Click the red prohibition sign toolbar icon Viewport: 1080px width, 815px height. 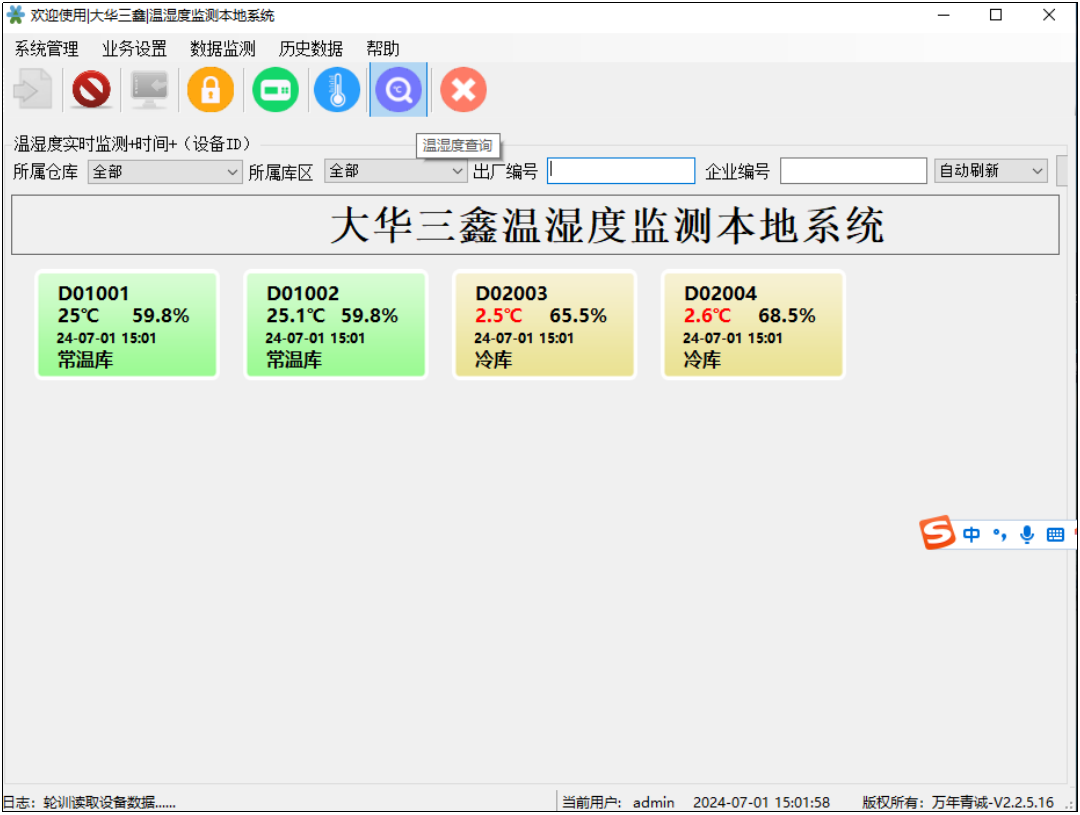(x=92, y=91)
